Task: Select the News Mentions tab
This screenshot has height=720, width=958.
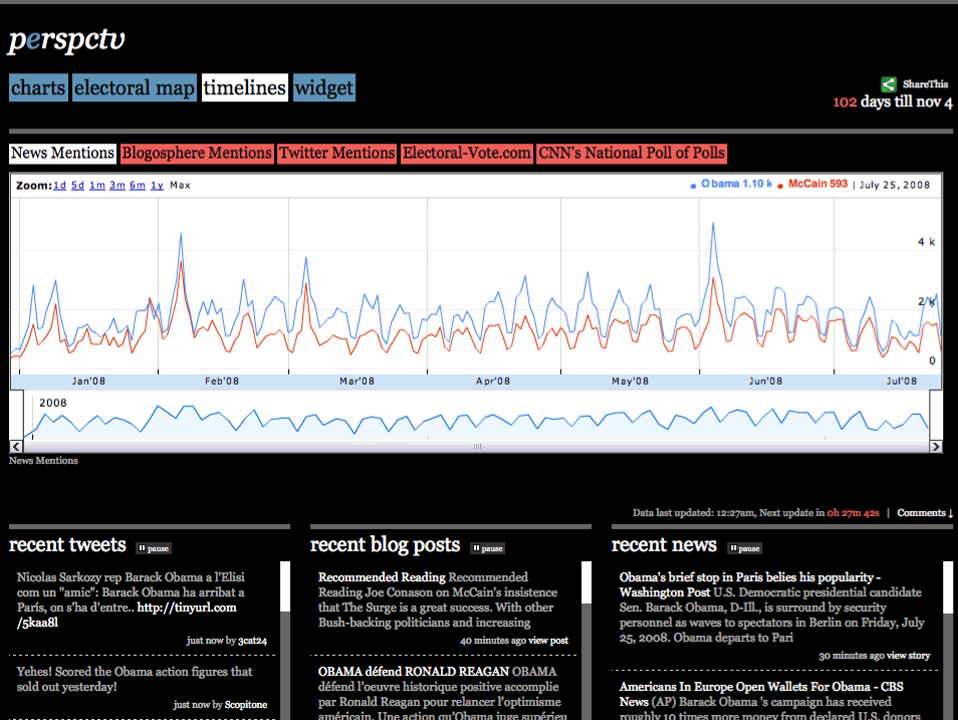Action: click(62, 153)
